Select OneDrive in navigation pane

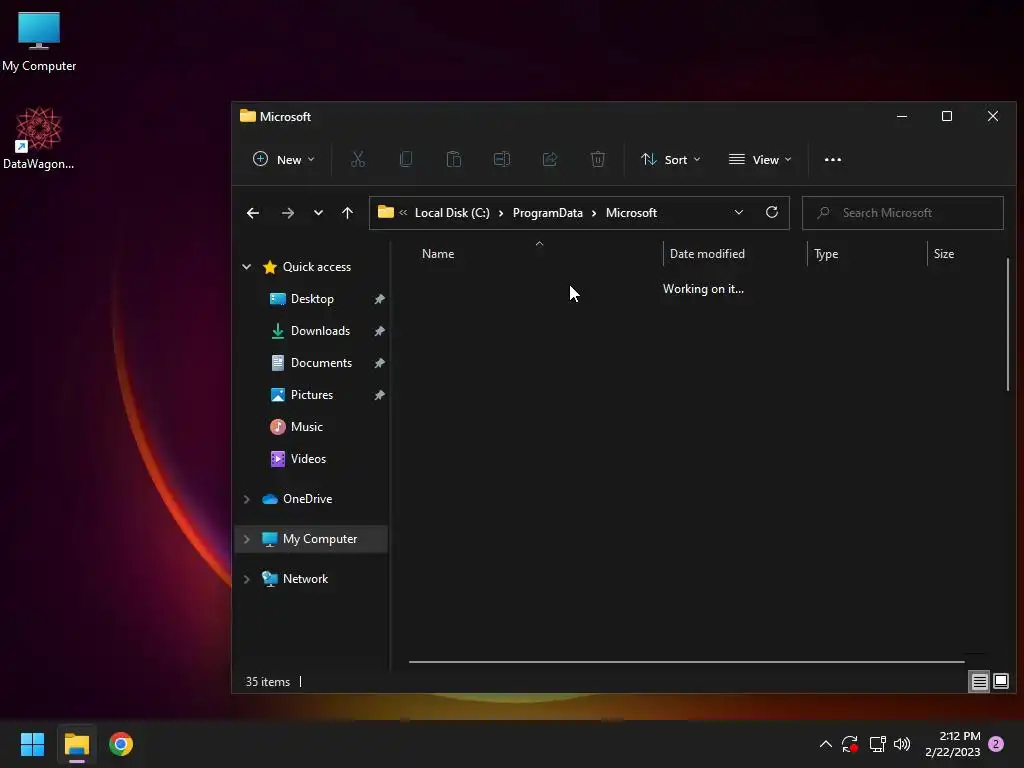click(x=307, y=499)
